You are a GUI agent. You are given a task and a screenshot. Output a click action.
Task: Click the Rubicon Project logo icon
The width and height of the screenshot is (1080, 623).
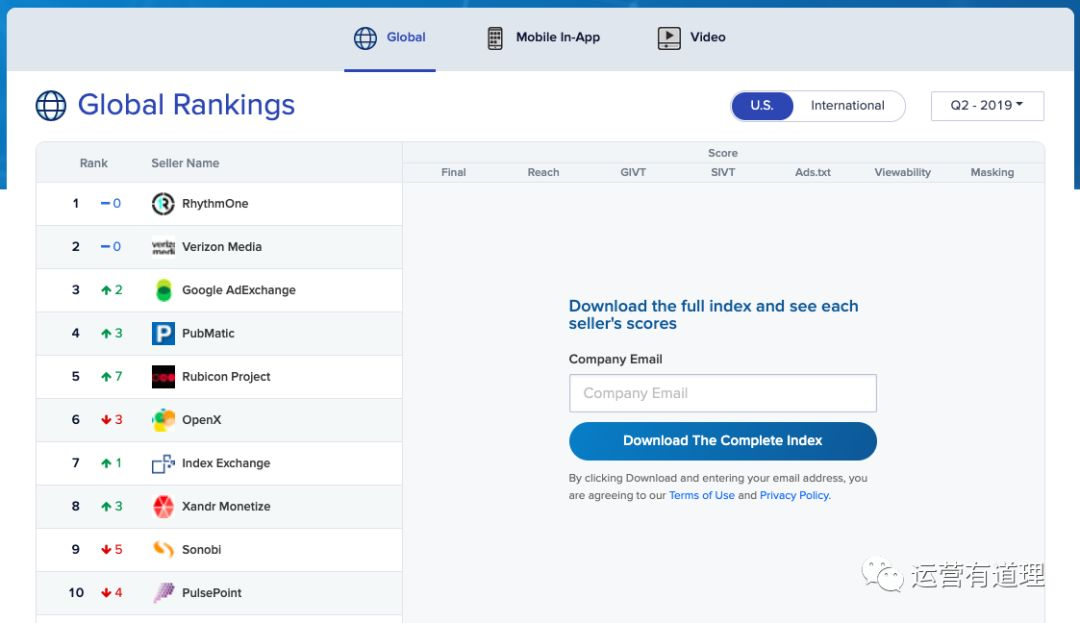coord(163,377)
